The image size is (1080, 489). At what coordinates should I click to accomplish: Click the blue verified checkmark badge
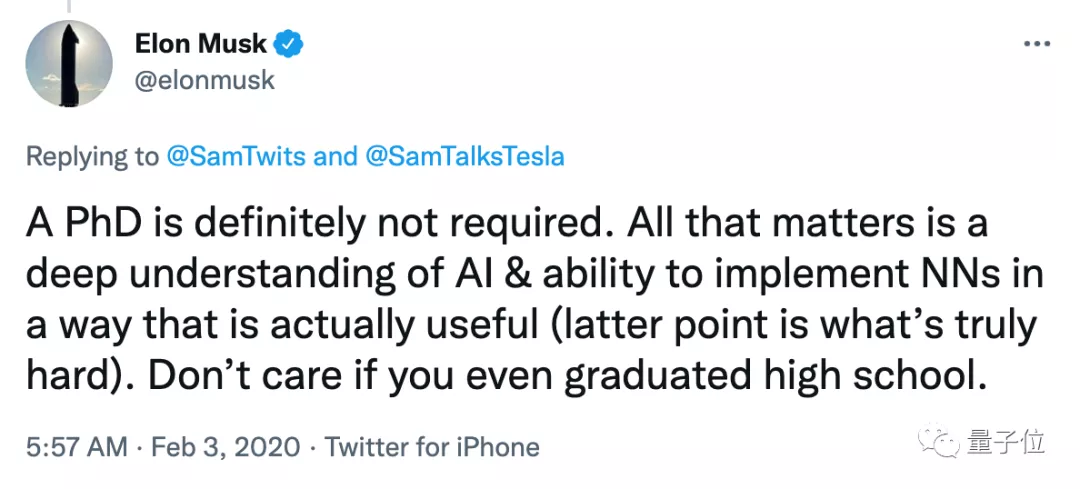[291, 44]
